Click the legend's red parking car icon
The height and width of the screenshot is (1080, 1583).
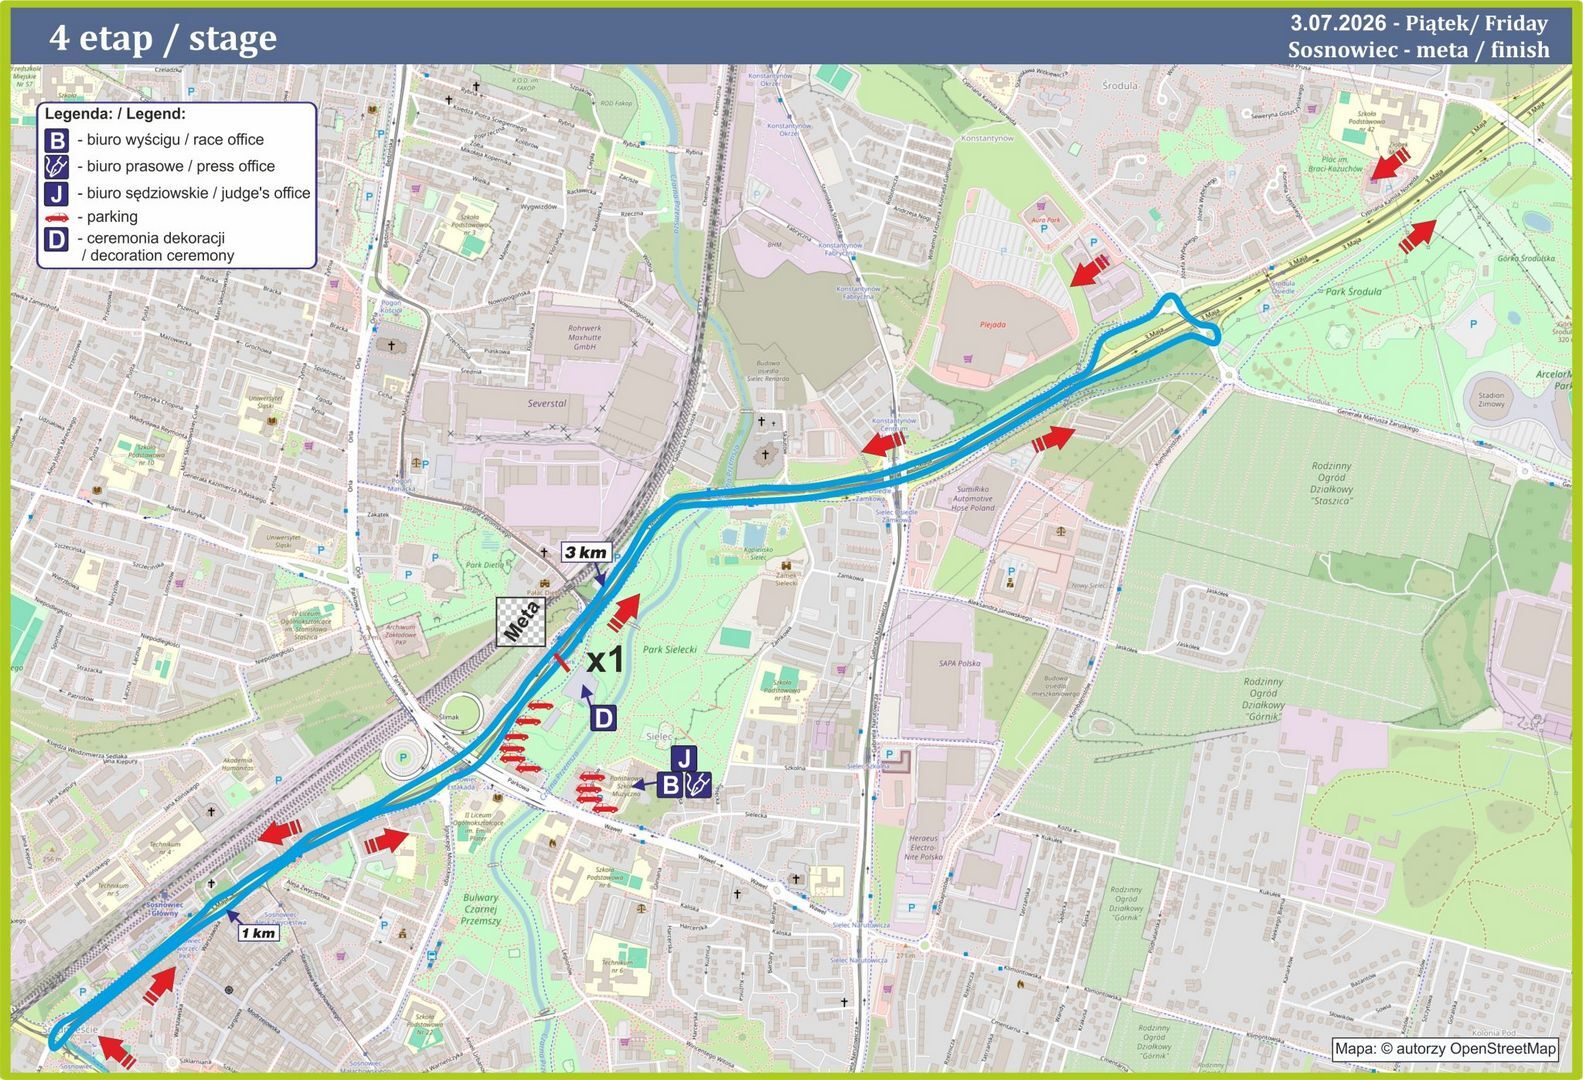click(x=57, y=217)
